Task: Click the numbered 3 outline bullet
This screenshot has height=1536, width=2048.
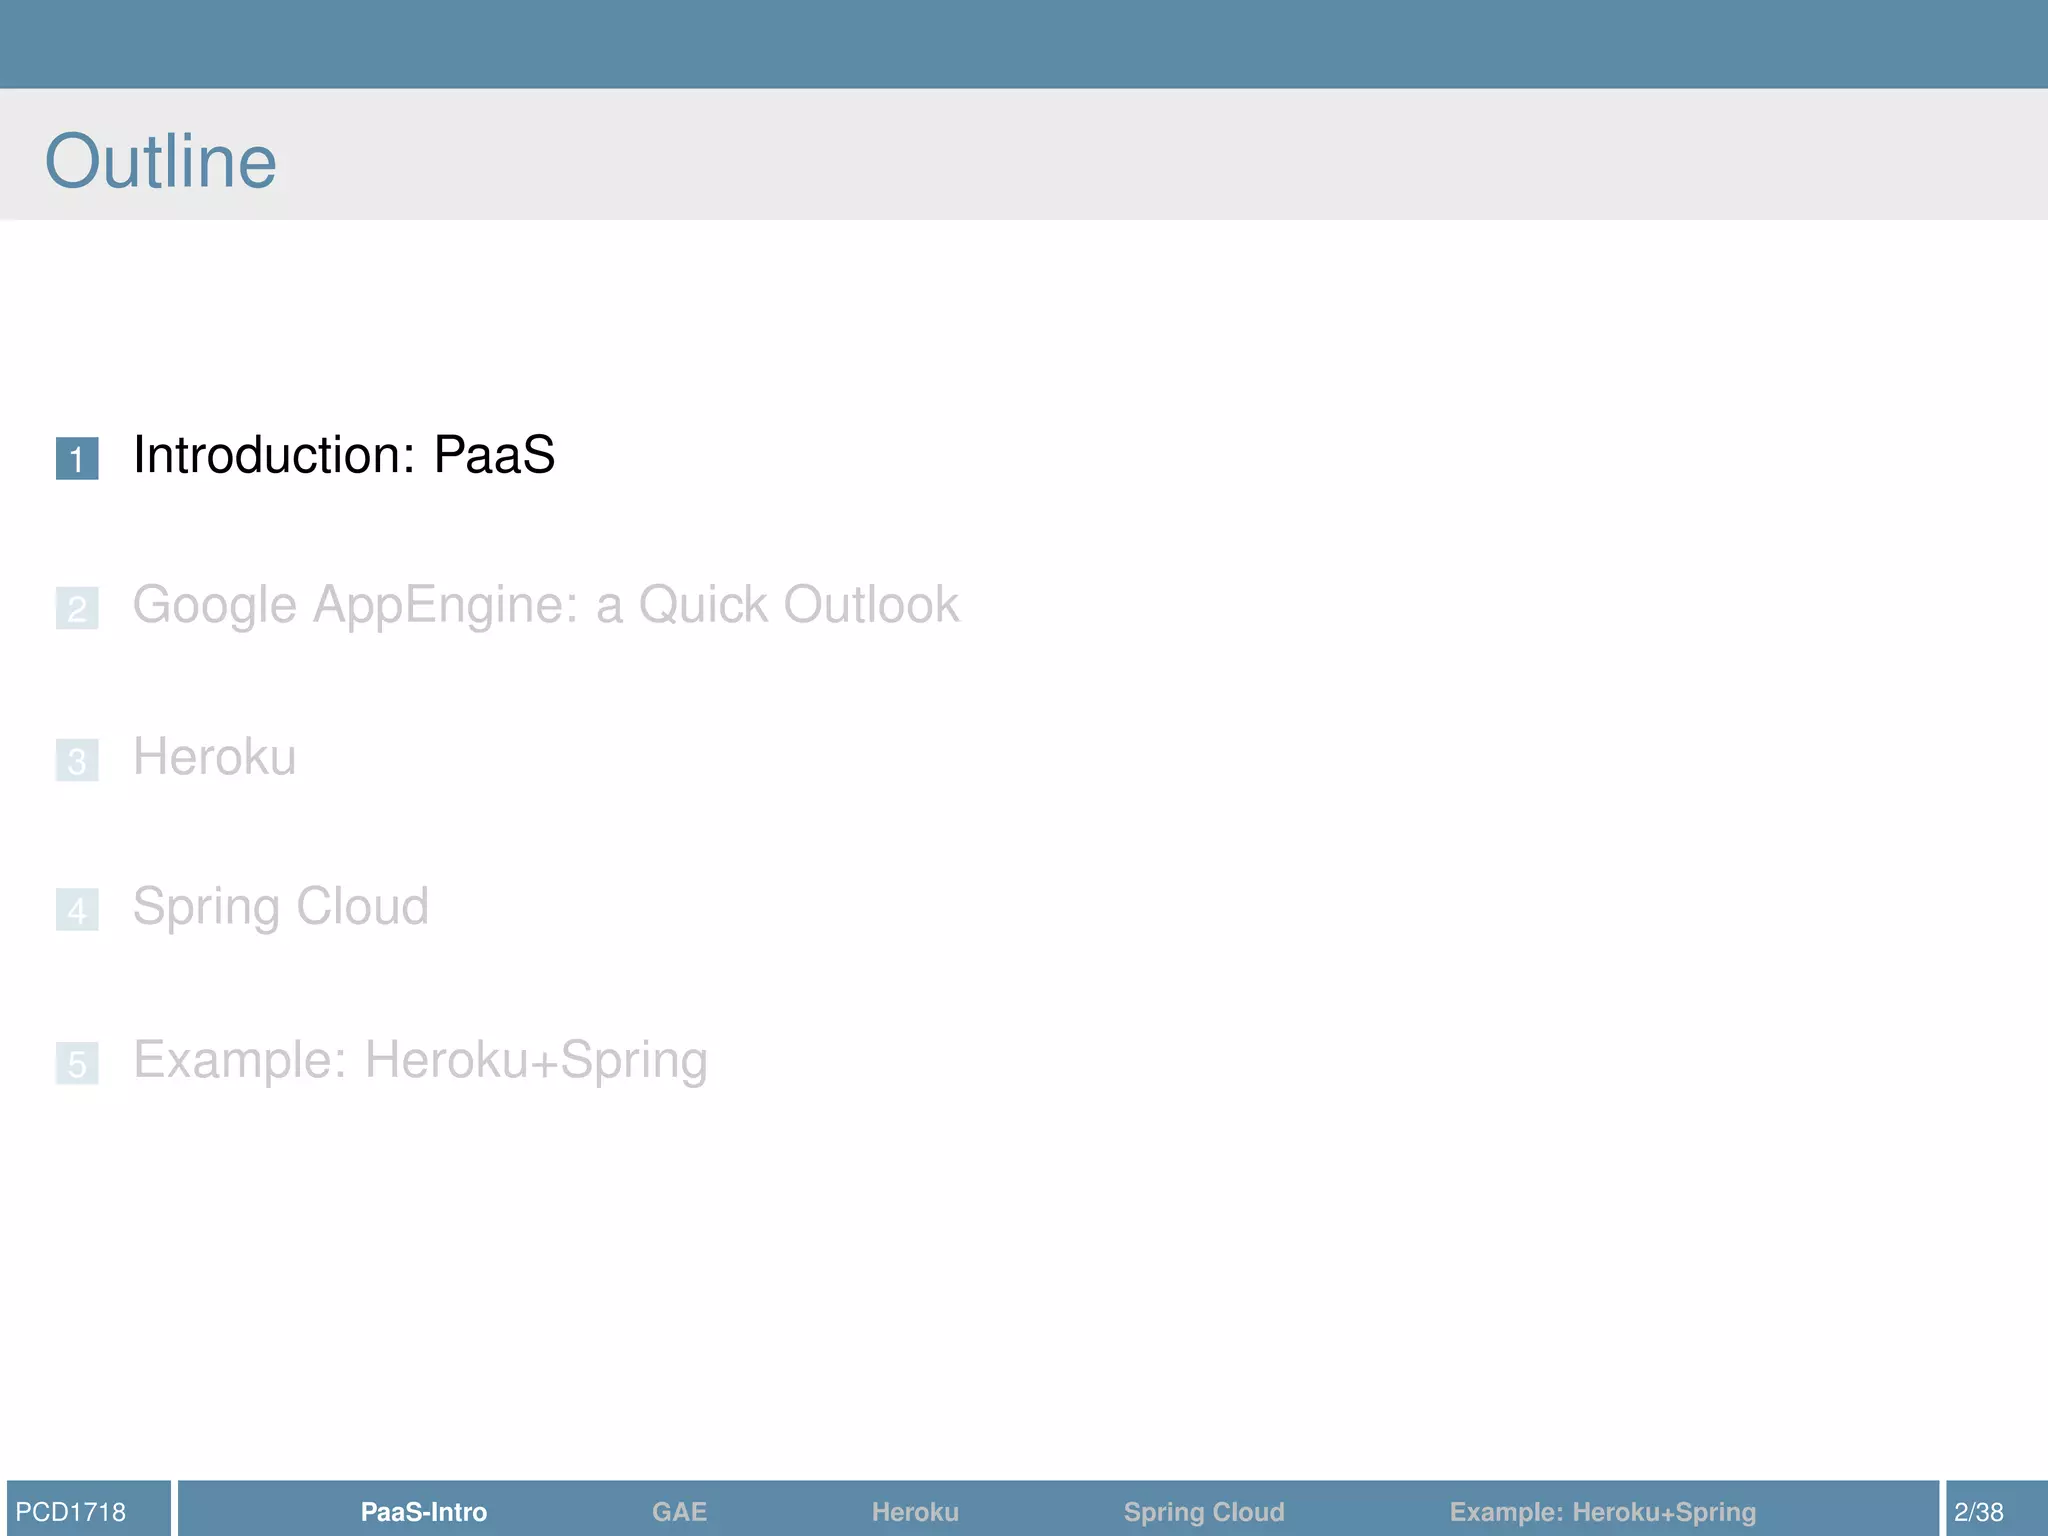Action: tap(77, 760)
